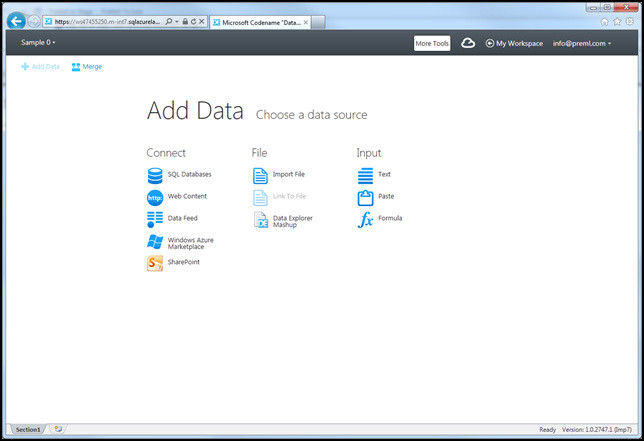The height and width of the screenshot is (441, 644).
Task: Click the Windows Azure Marketplace label
Action: pos(191,243)
